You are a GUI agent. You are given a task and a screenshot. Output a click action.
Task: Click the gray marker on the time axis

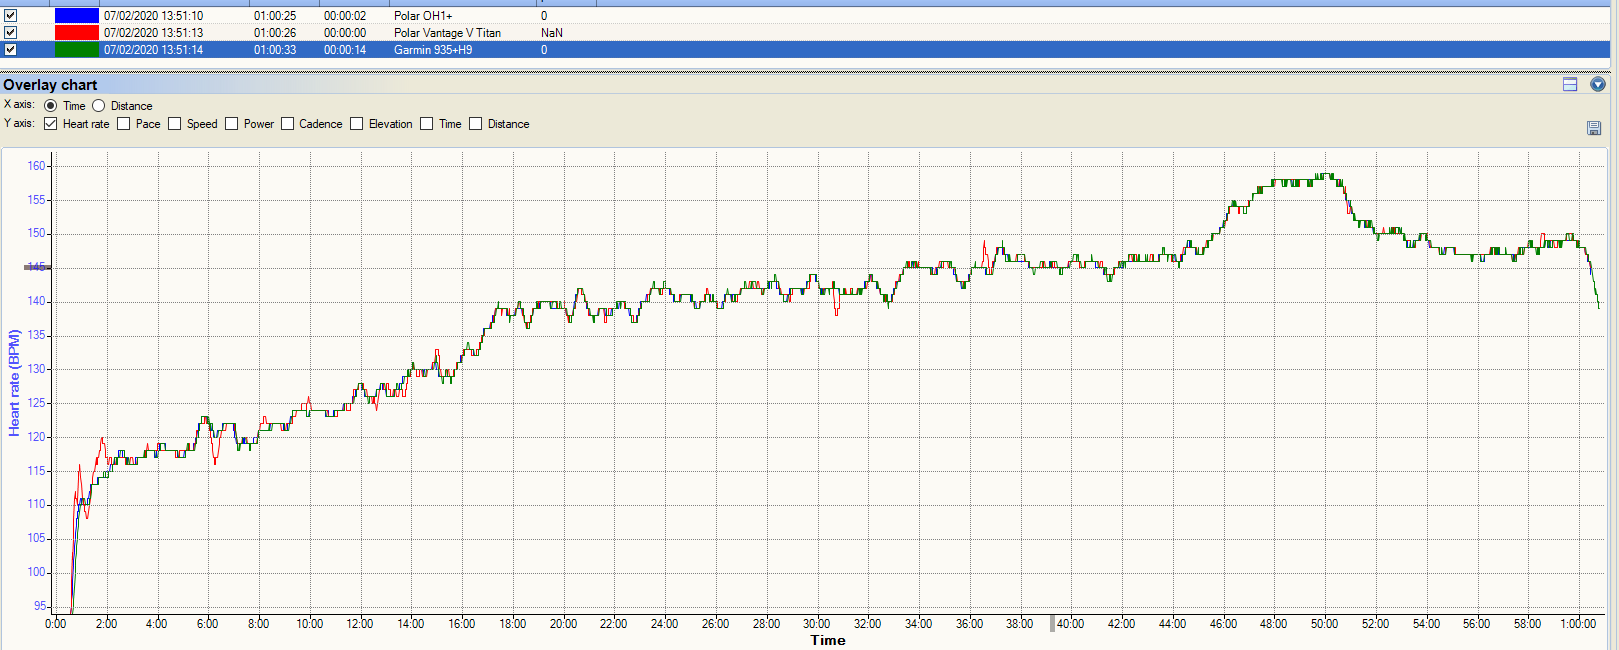tap(1052, 624)
